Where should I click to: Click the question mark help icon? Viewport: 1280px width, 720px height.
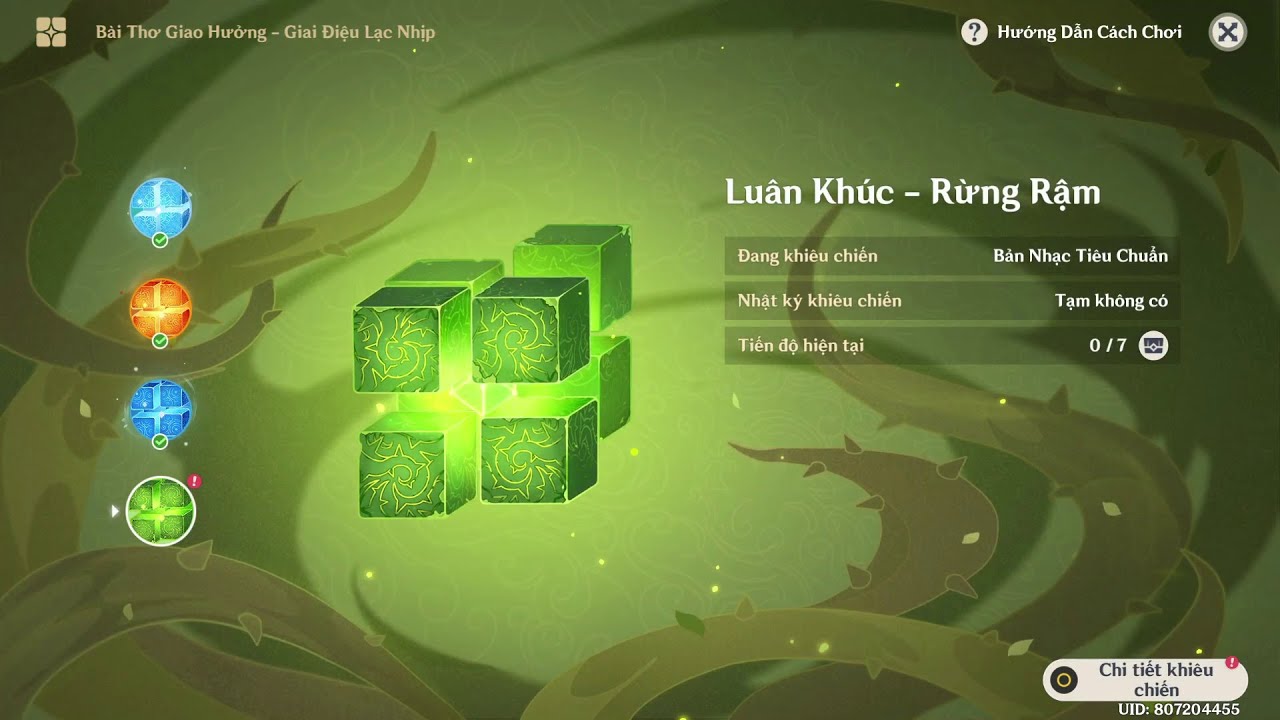(974, 32)
